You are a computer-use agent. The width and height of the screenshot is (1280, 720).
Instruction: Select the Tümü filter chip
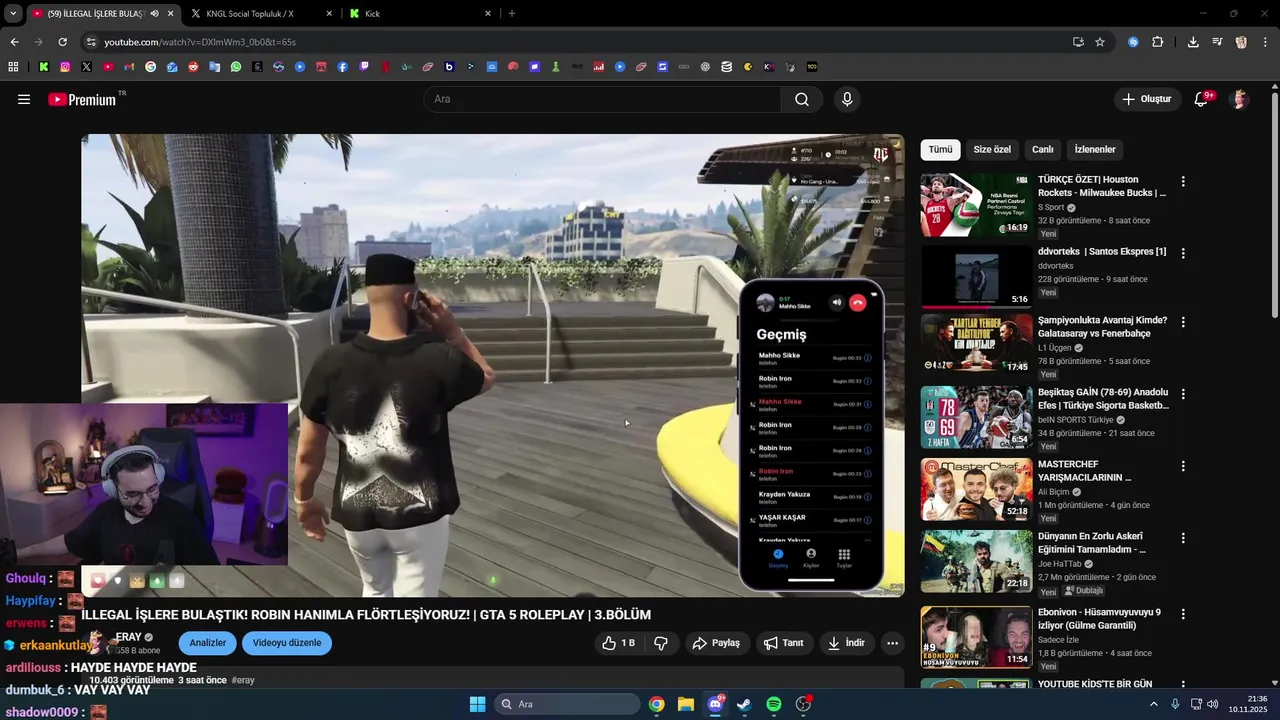pyautogui.click(x=941, y=150)
